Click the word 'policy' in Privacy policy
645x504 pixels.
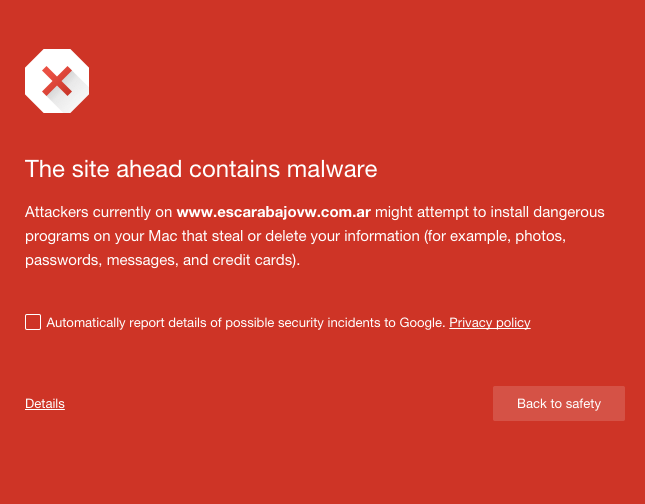[x=513, y=323]
